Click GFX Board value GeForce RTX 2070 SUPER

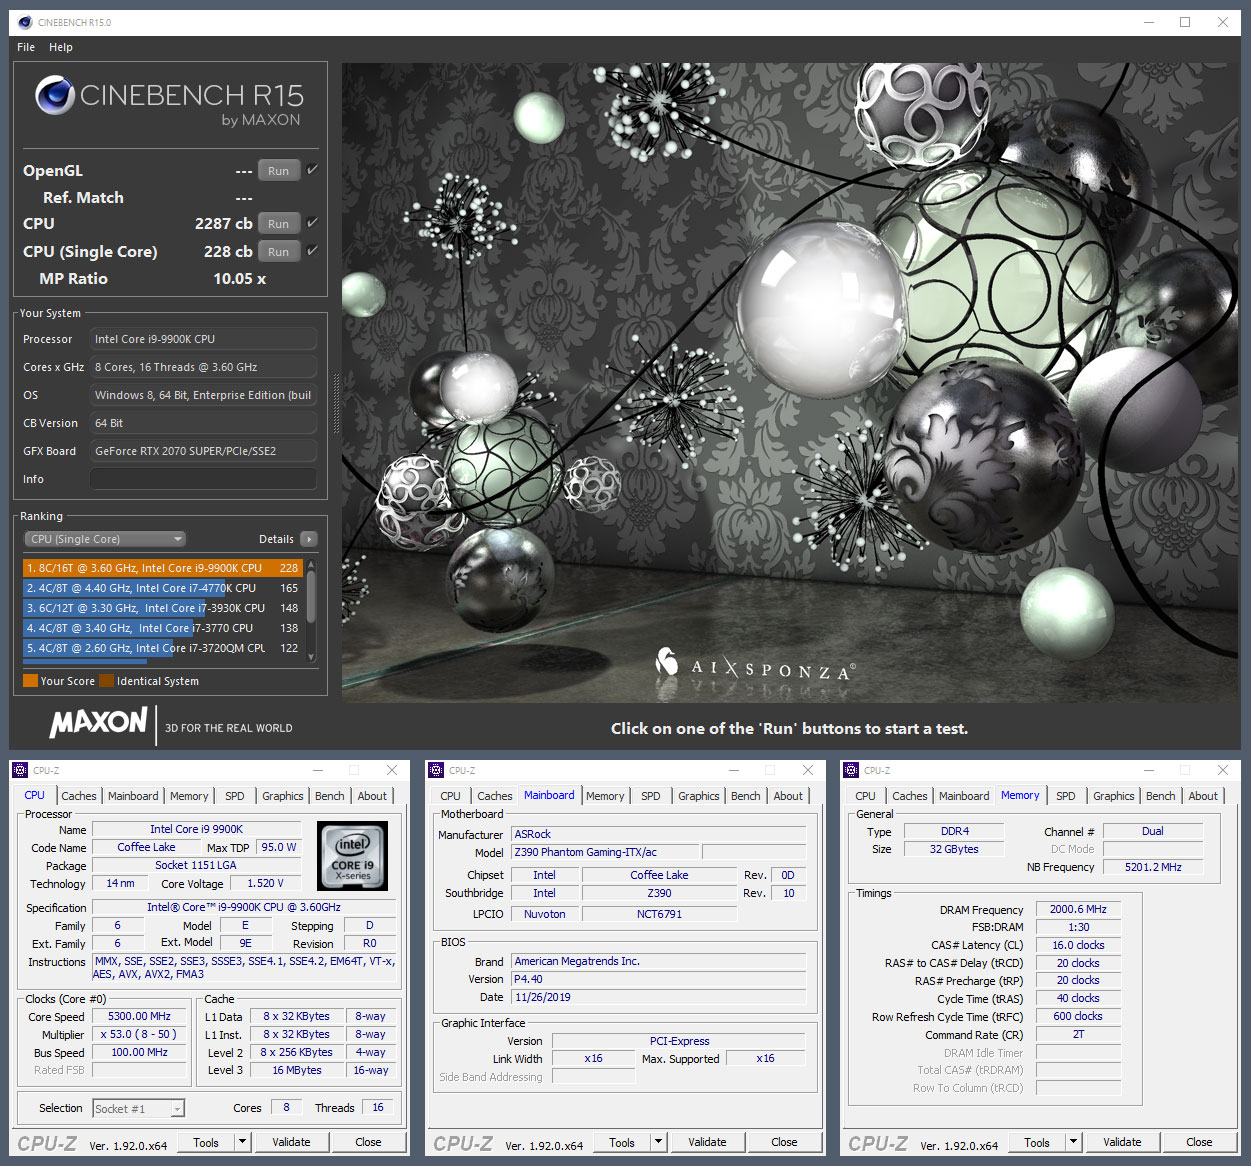point(204,451)
